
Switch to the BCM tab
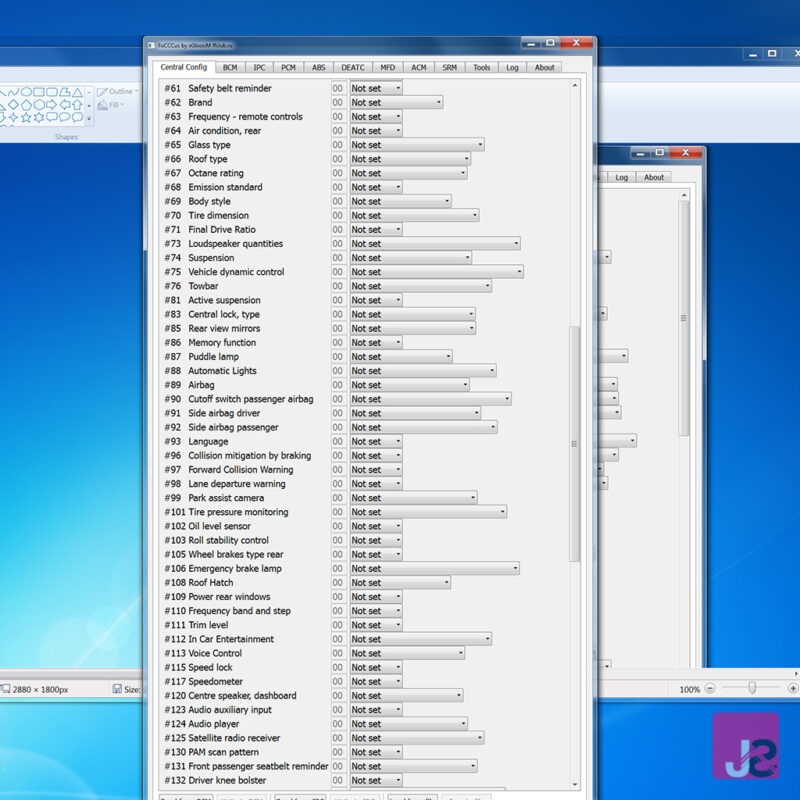coord(230,67)
